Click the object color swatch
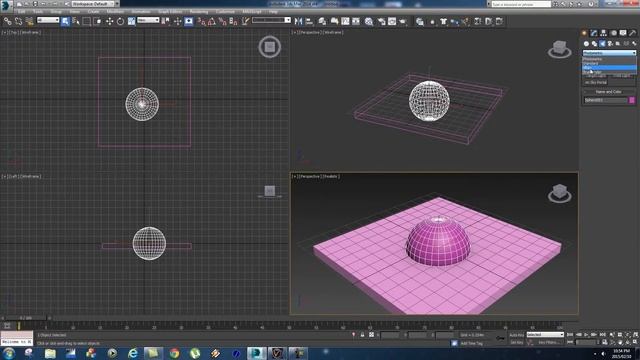This screenshot has width=640, height=360. 632,100
